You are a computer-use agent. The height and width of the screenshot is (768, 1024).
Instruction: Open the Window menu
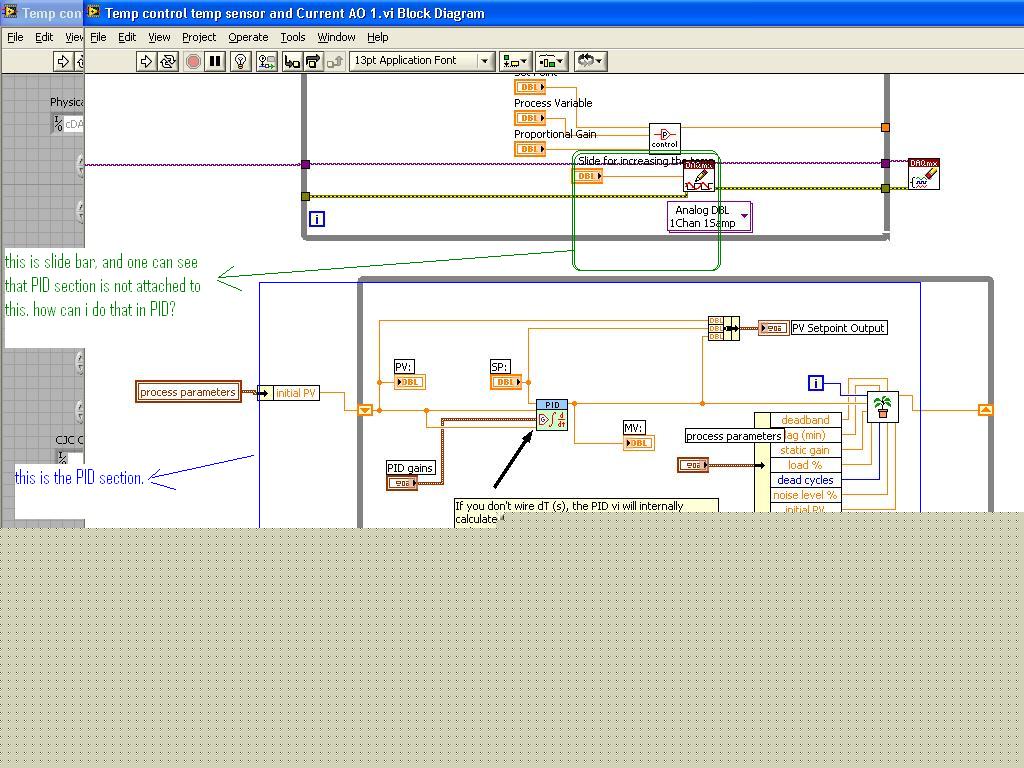pyautogui.click(x=336, y=37)
